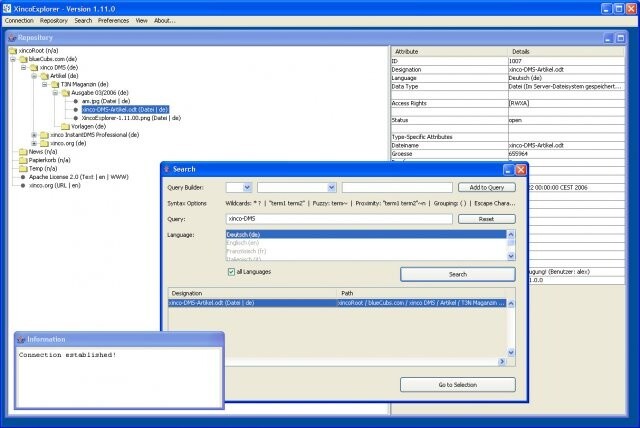Click the Papierkorb folder icon
This screenshot has width=640, height=428.
pos(24,160)
